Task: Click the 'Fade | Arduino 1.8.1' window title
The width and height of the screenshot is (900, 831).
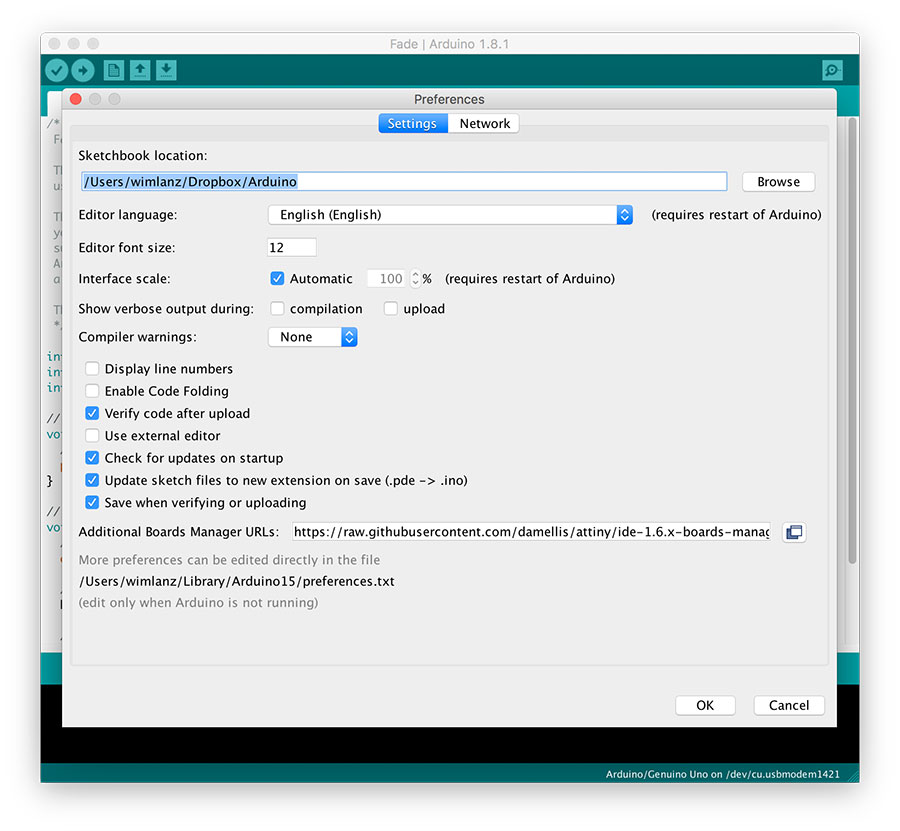Action: (x=449, y=44)
